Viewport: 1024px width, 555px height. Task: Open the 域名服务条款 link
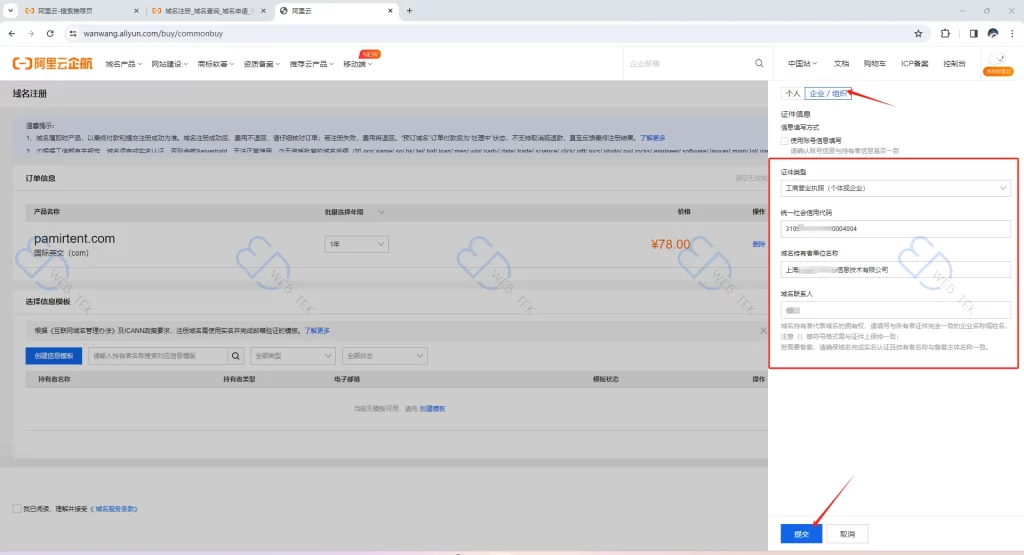115,509
